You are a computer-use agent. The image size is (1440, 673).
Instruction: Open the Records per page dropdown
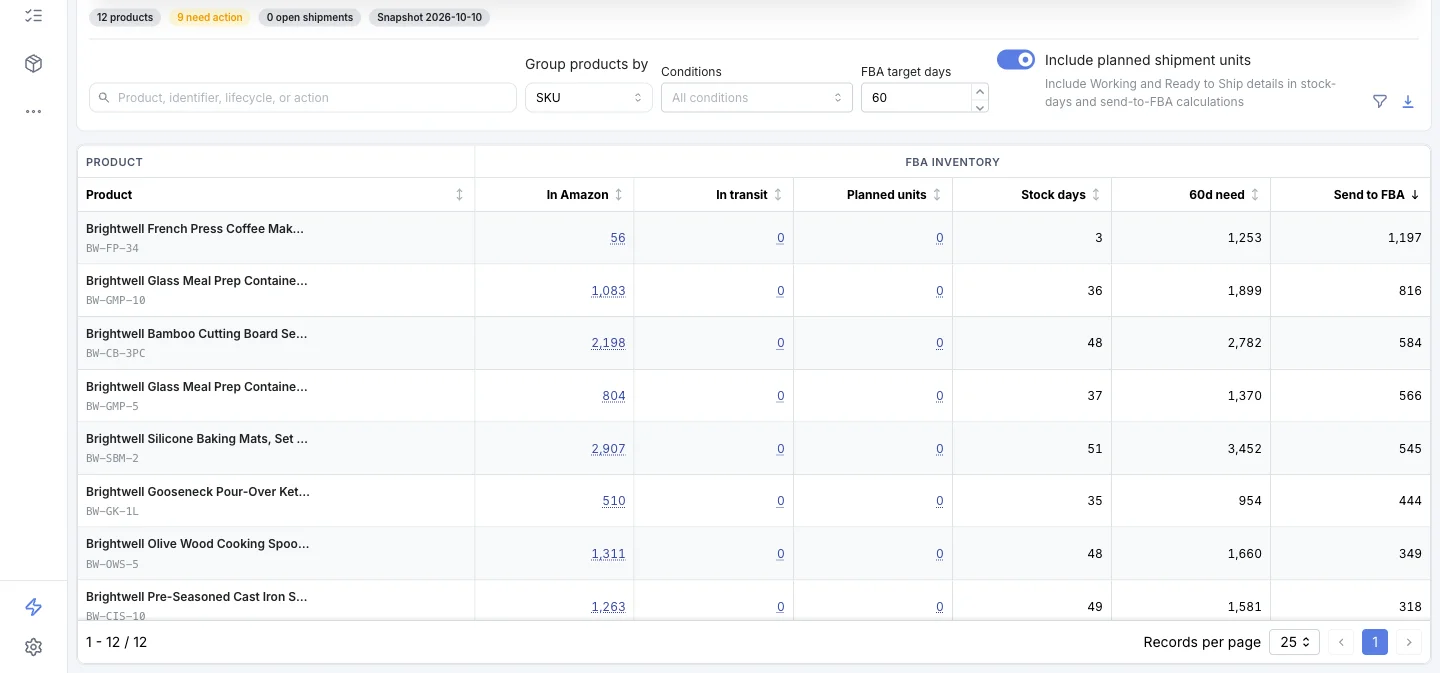(1294, 642)
